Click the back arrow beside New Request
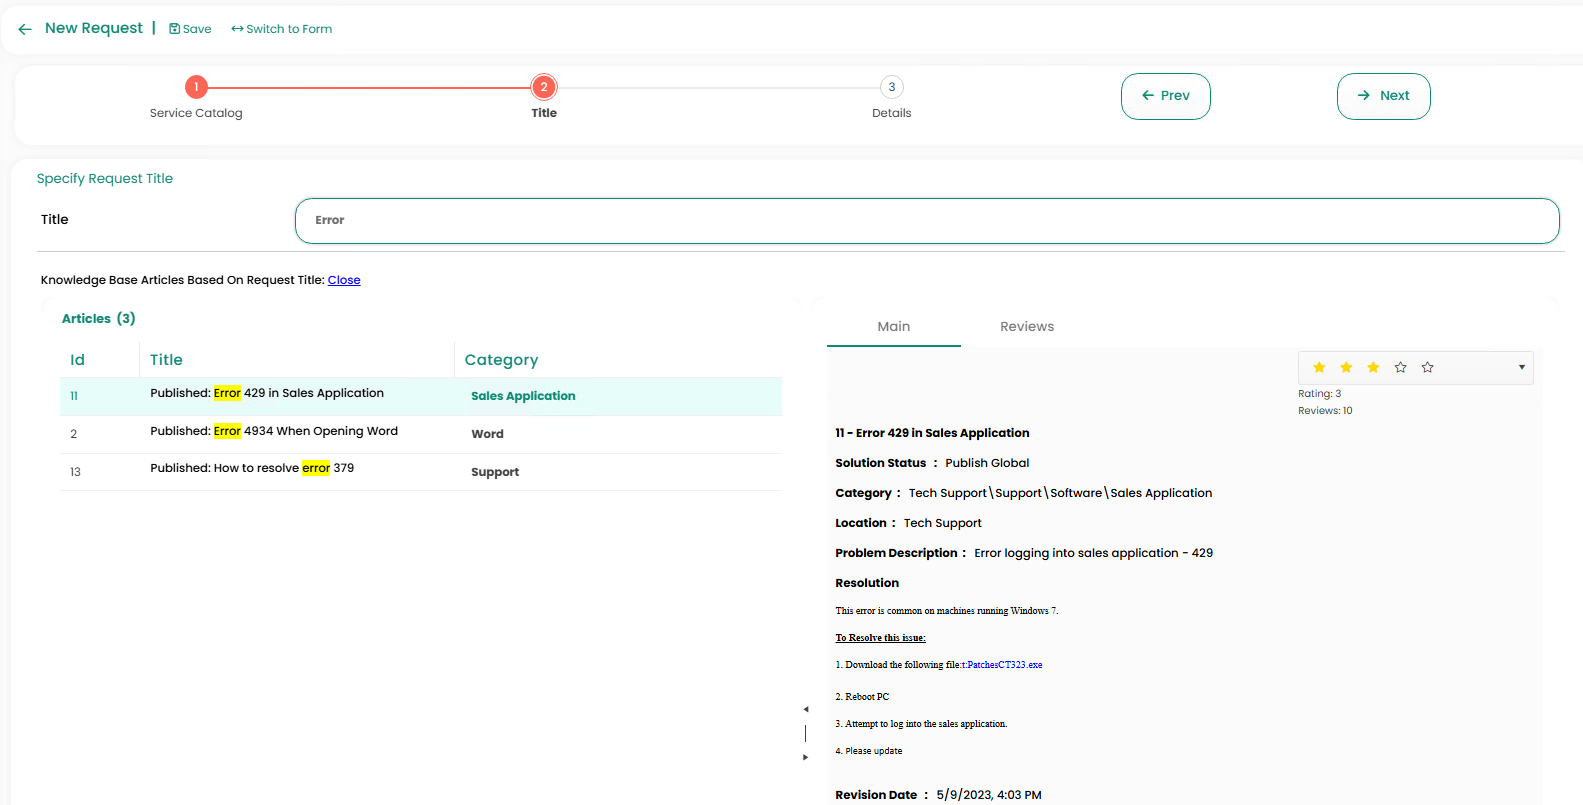The width and height of the screenshot is (1583, 805). pyautogui.click(x=25, y=29)
